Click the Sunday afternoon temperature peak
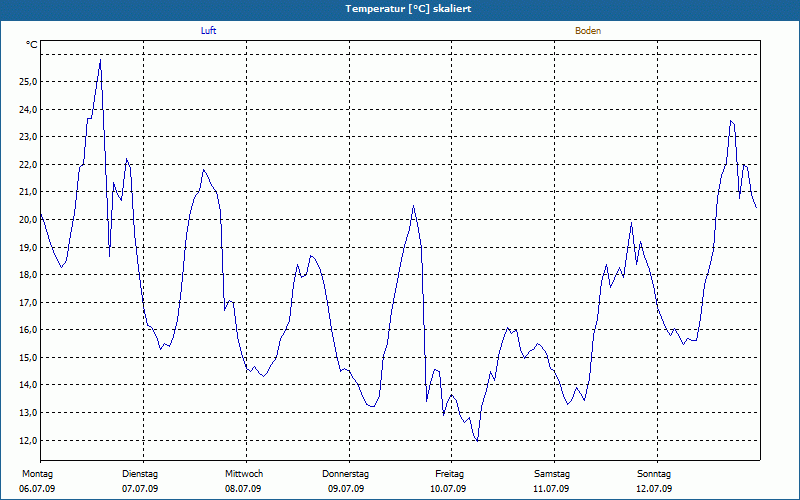 coord(731,121)
